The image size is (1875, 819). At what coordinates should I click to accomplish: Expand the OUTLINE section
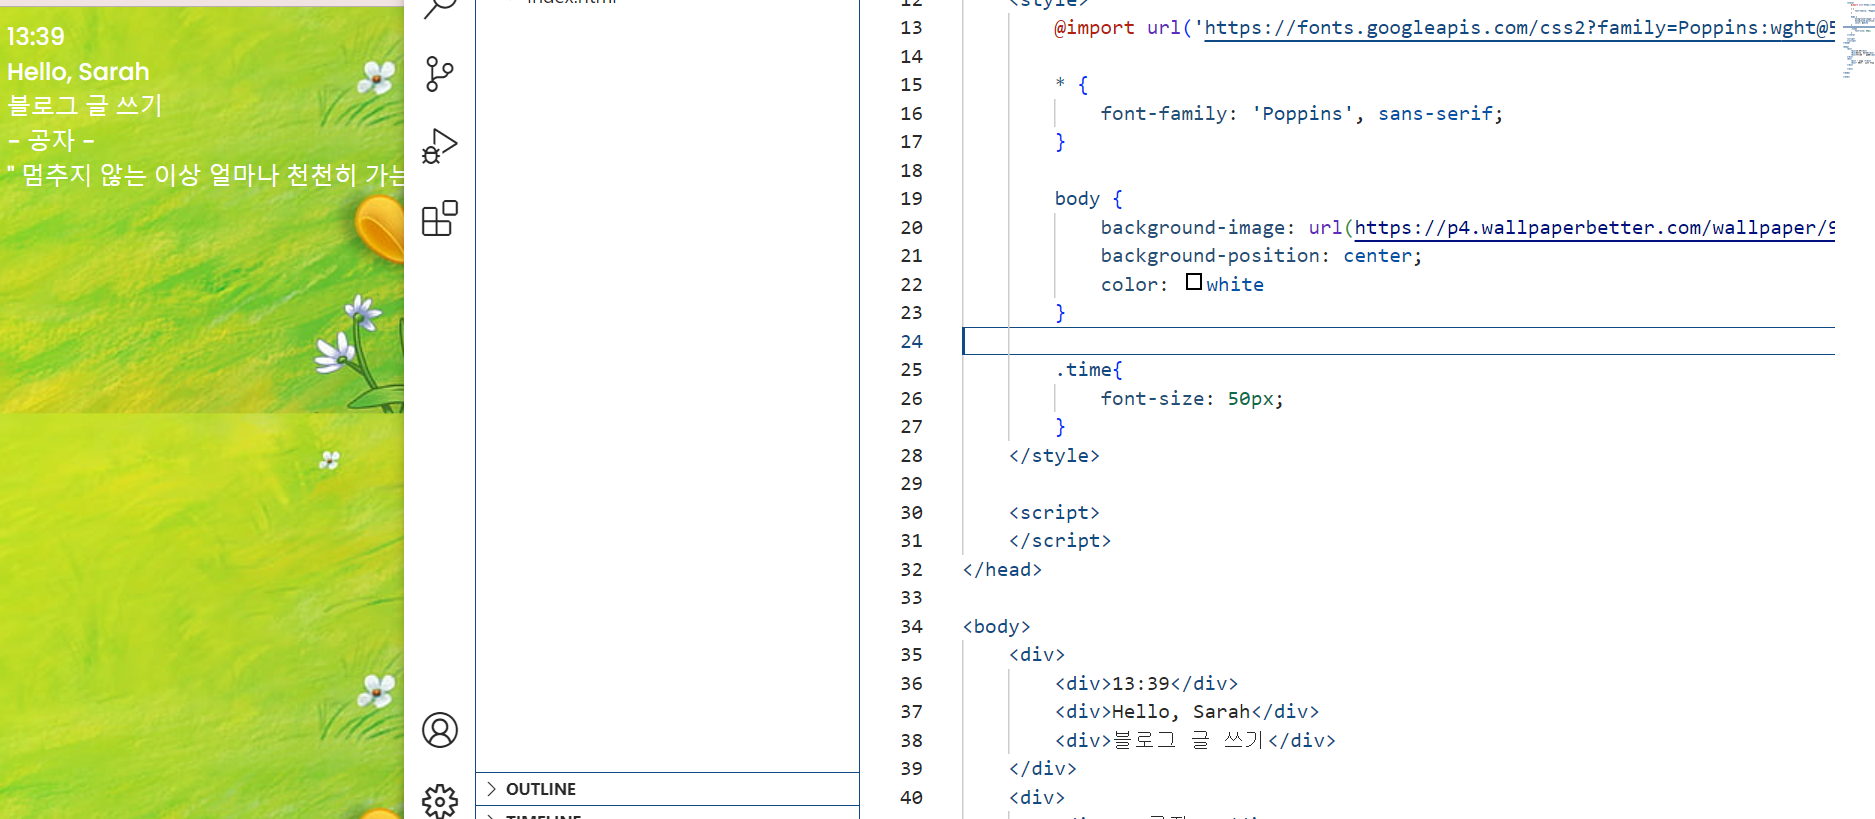[x=667, y=789]
